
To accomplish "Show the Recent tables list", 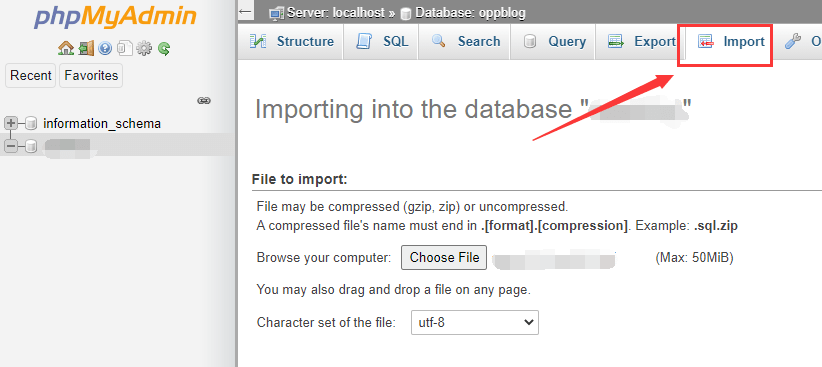I will (31, 75).
